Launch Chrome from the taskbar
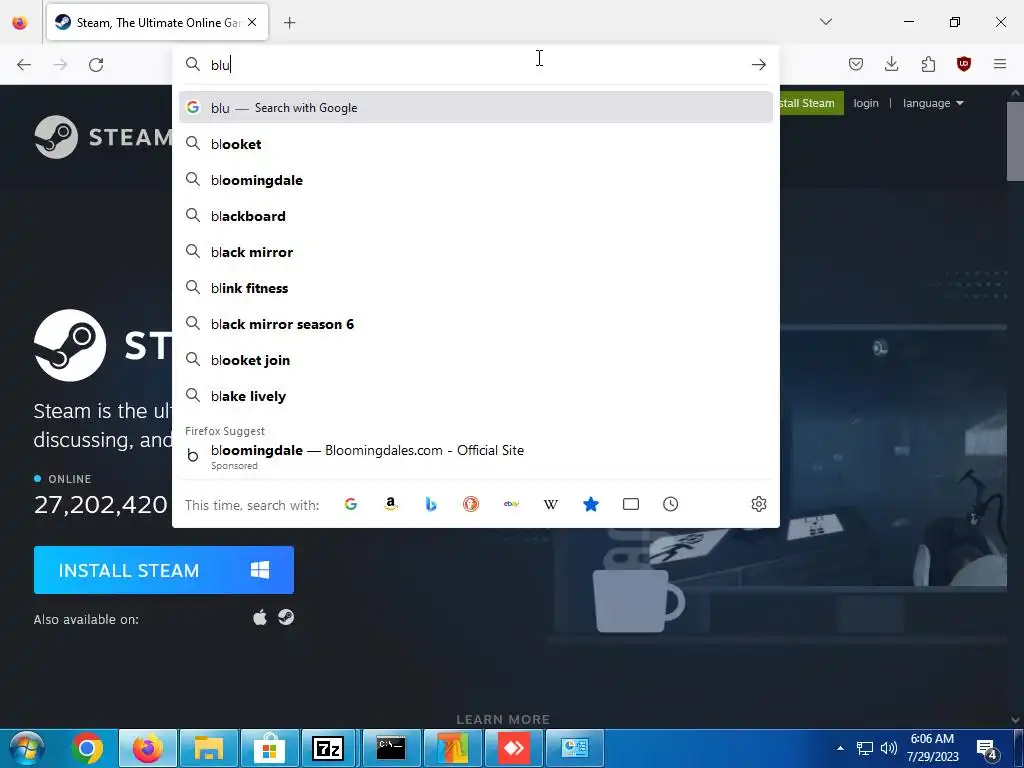The width and height of the screenshot is (1024, 768). [x=87, y=748]
